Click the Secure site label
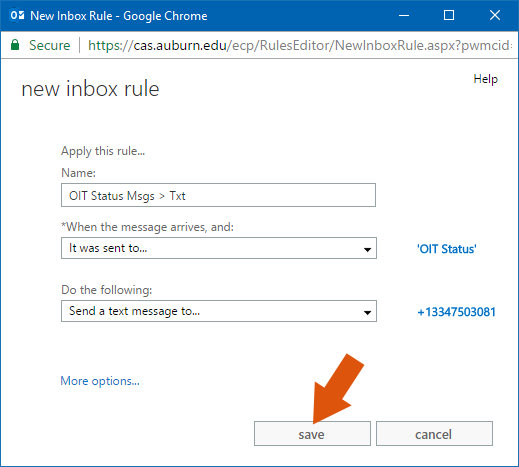This screenshot has height=467, width=519. pos(50,45)
